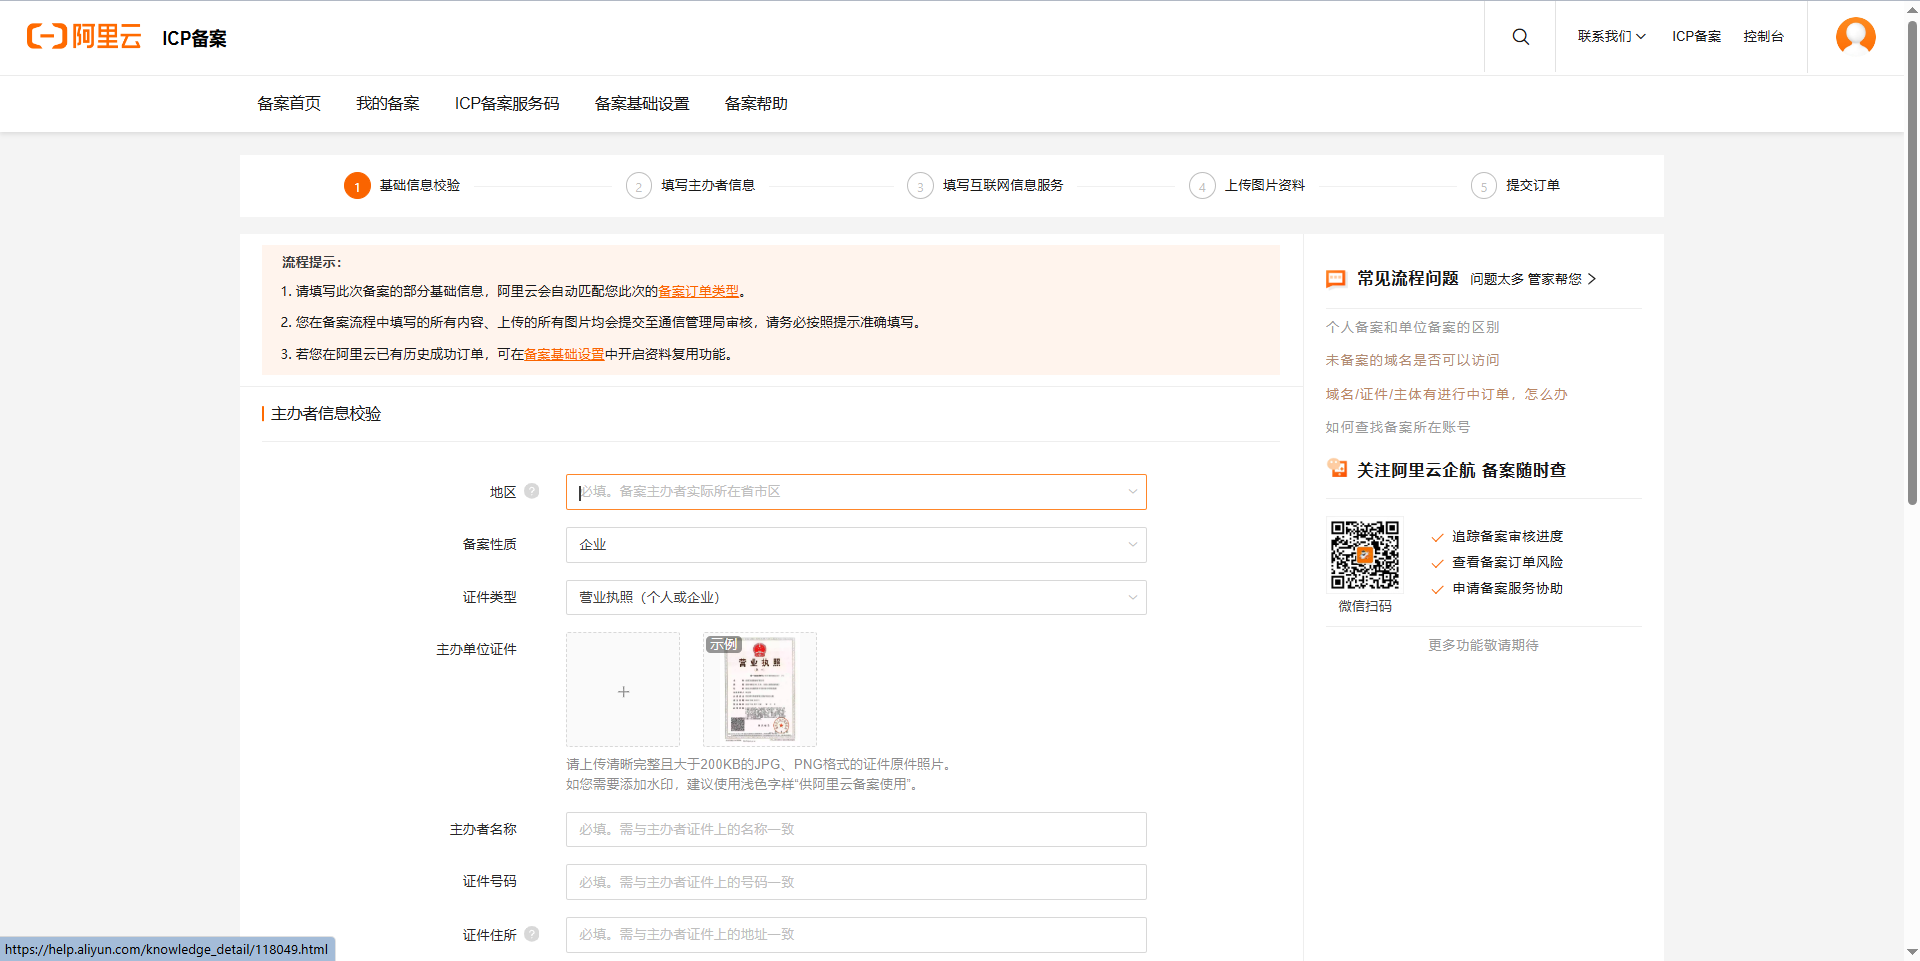This screenshot has height=961, width=1920.
Task: Open 个人备案和单位备案的区别 FAQ
Action: click(1412, 327)
